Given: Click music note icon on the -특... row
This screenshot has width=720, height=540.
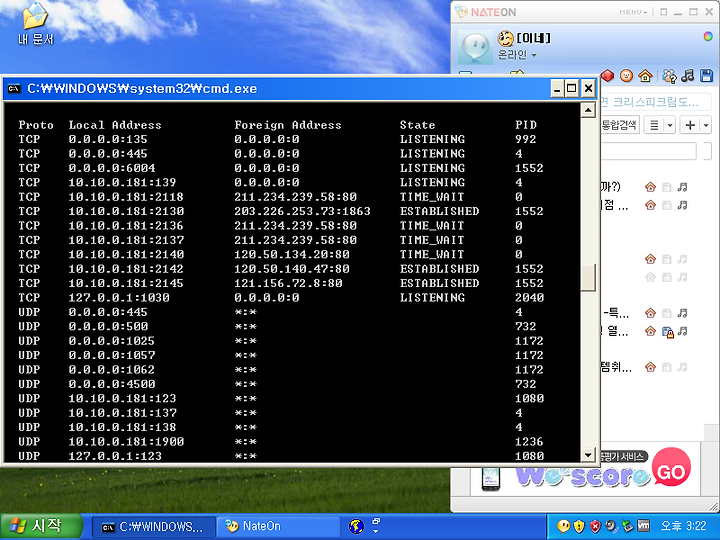Looking at the screenshot, I should pos(683,313).
